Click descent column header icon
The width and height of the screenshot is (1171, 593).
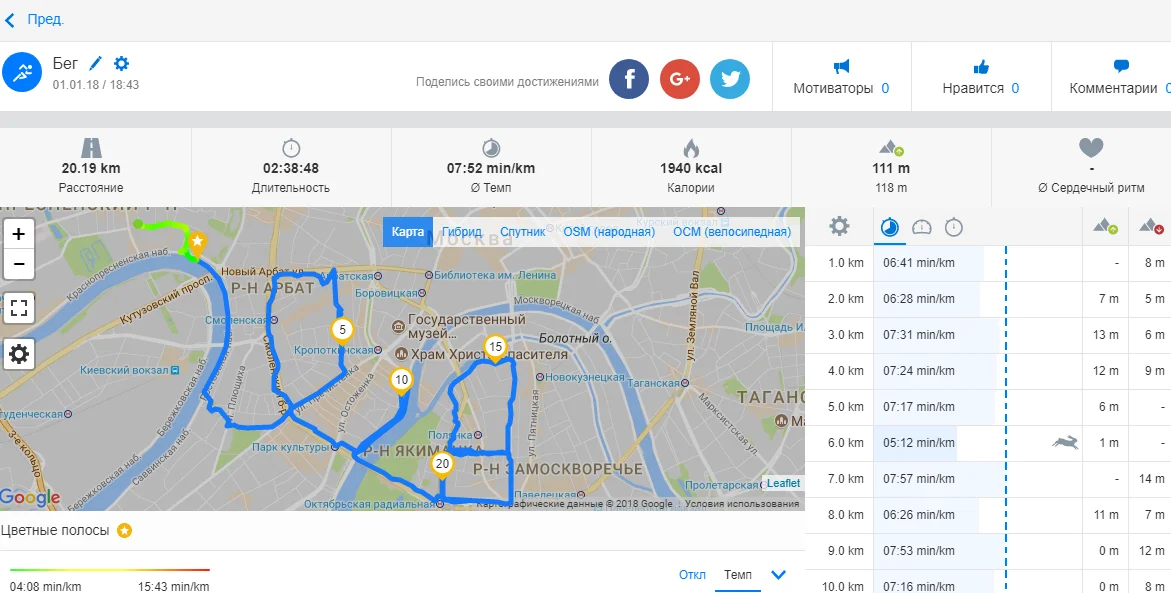point(1151,226)
